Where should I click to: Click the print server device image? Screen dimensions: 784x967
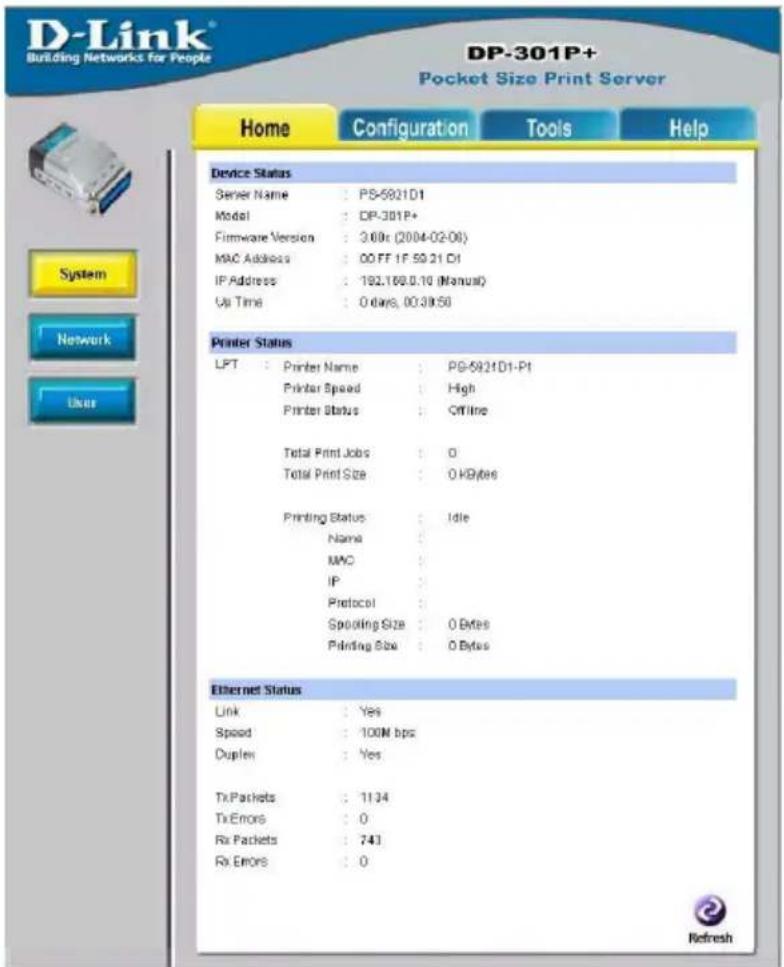pyautogui.click(x=80, y=168)
